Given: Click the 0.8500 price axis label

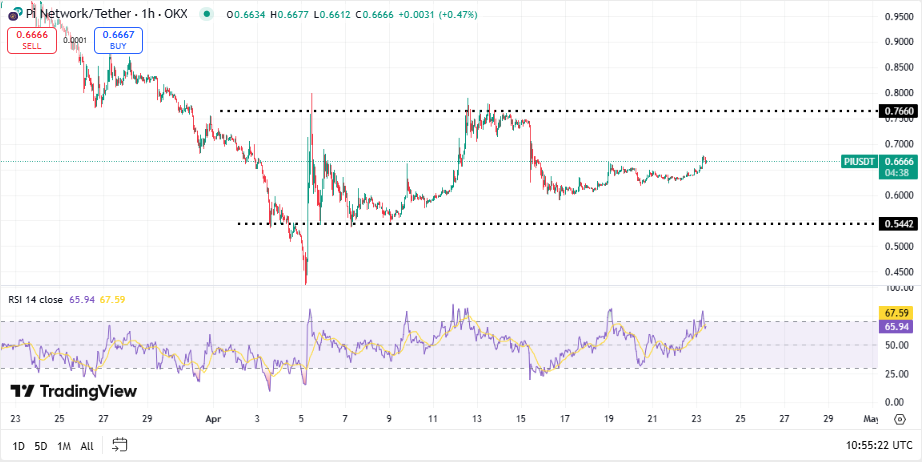Looking at the screenshot, I should tap(899, 68).
